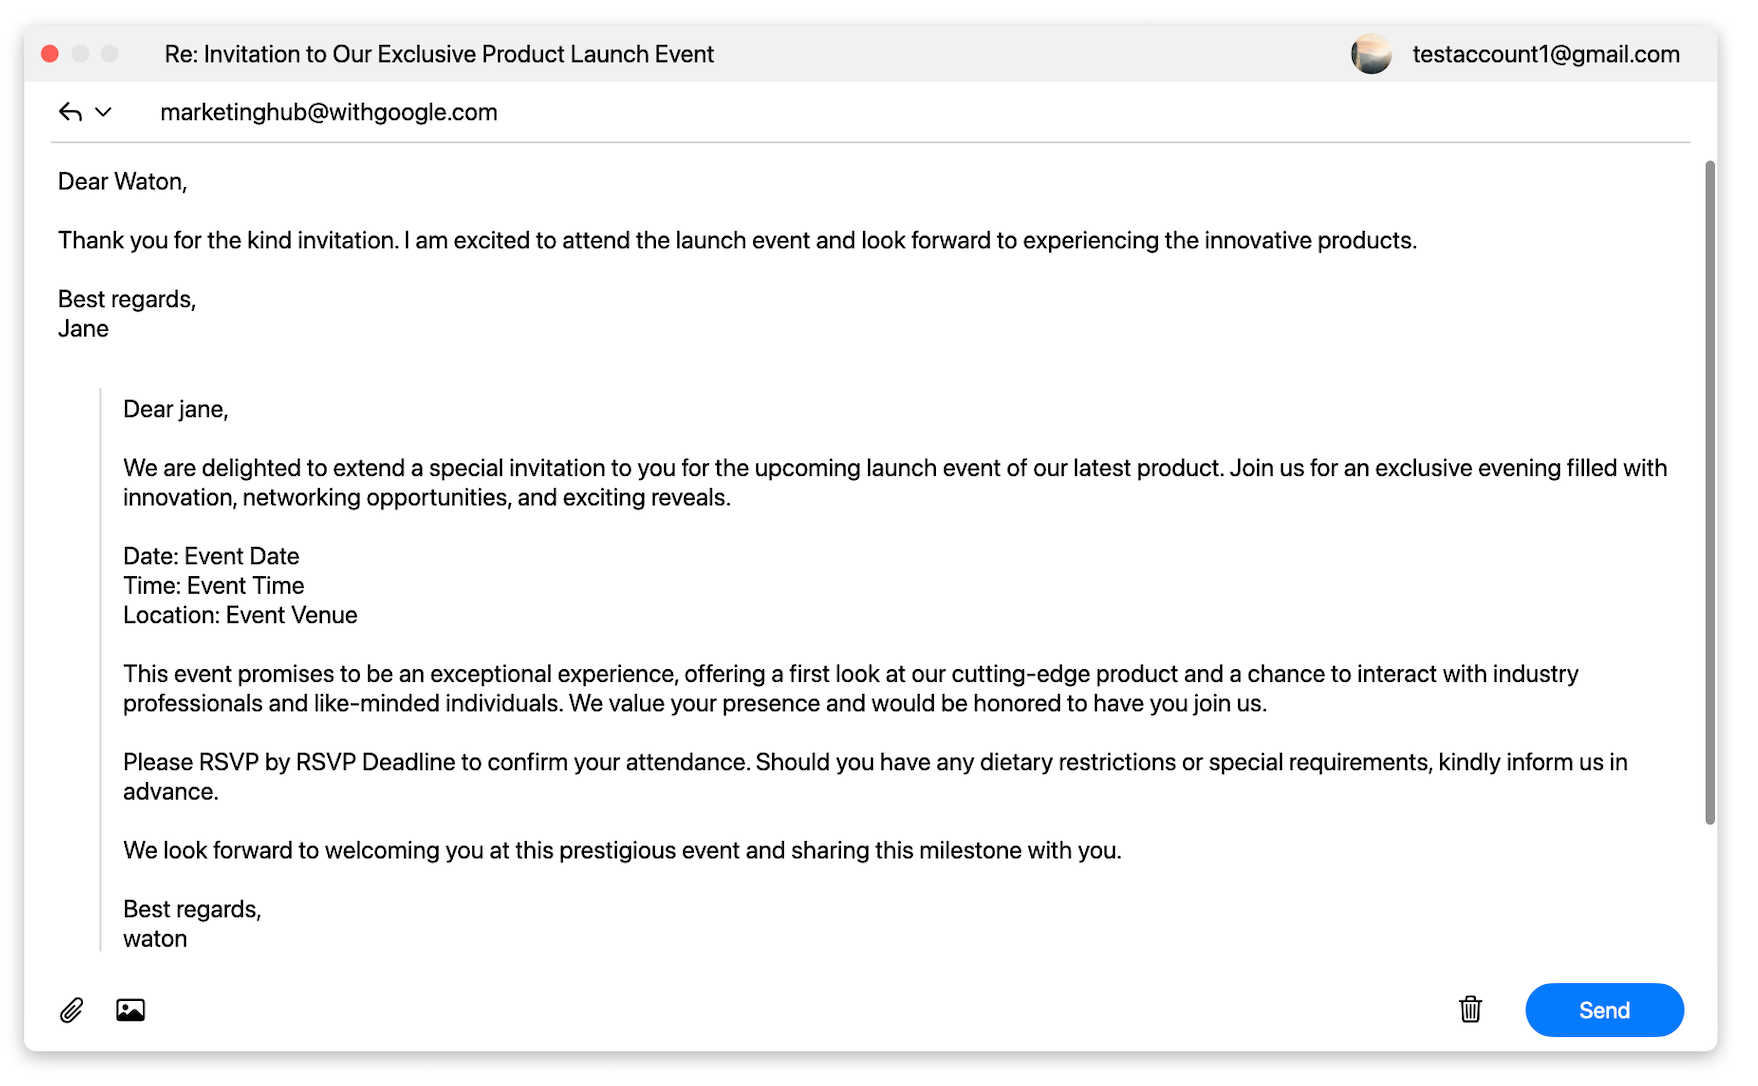This screenshot has width=1758, height=1086.
Task: Send the reply email
Action: click(x=1603, y=1010)
